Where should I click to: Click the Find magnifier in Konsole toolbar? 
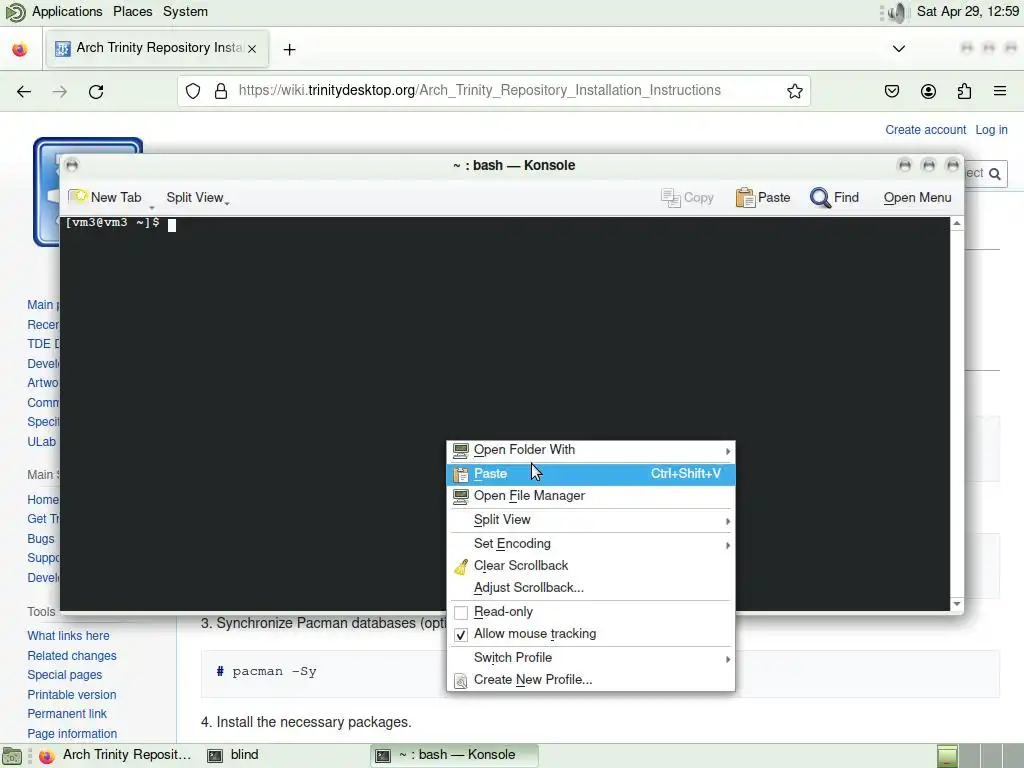tap(820, 197)
